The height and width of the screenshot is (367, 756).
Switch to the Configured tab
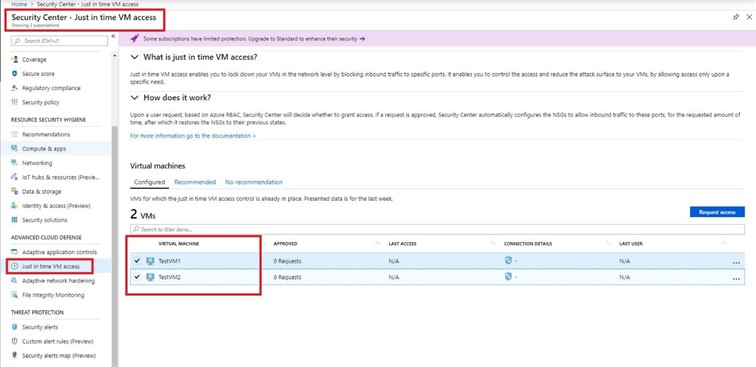click(x=149, y=182)
